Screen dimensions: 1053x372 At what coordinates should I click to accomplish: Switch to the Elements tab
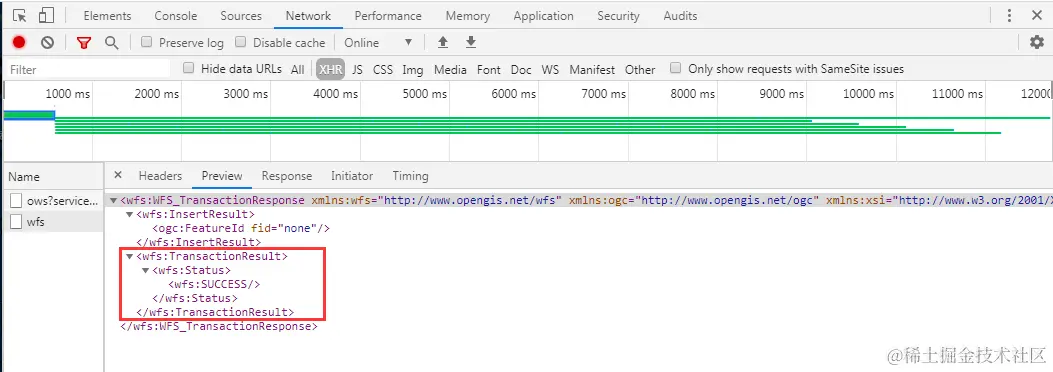(107, 15)
